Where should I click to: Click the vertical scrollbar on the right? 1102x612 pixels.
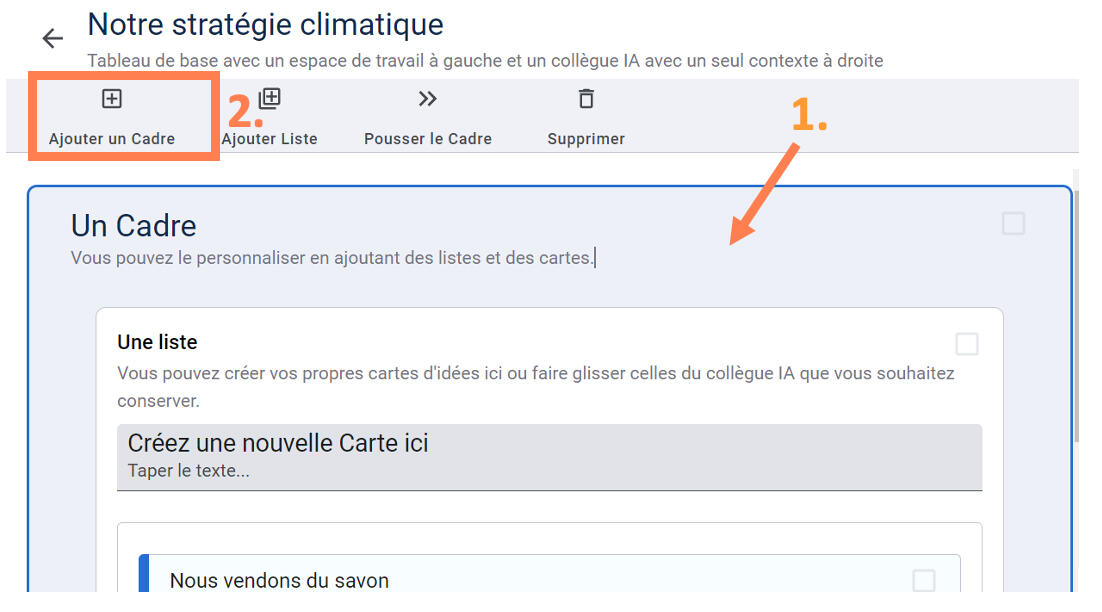pos(1076,300)
